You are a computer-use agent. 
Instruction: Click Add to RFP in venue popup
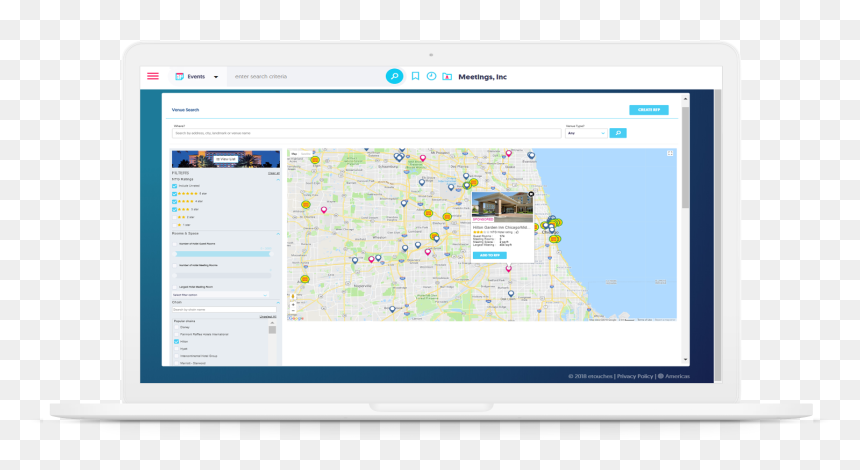coord(489,256)
